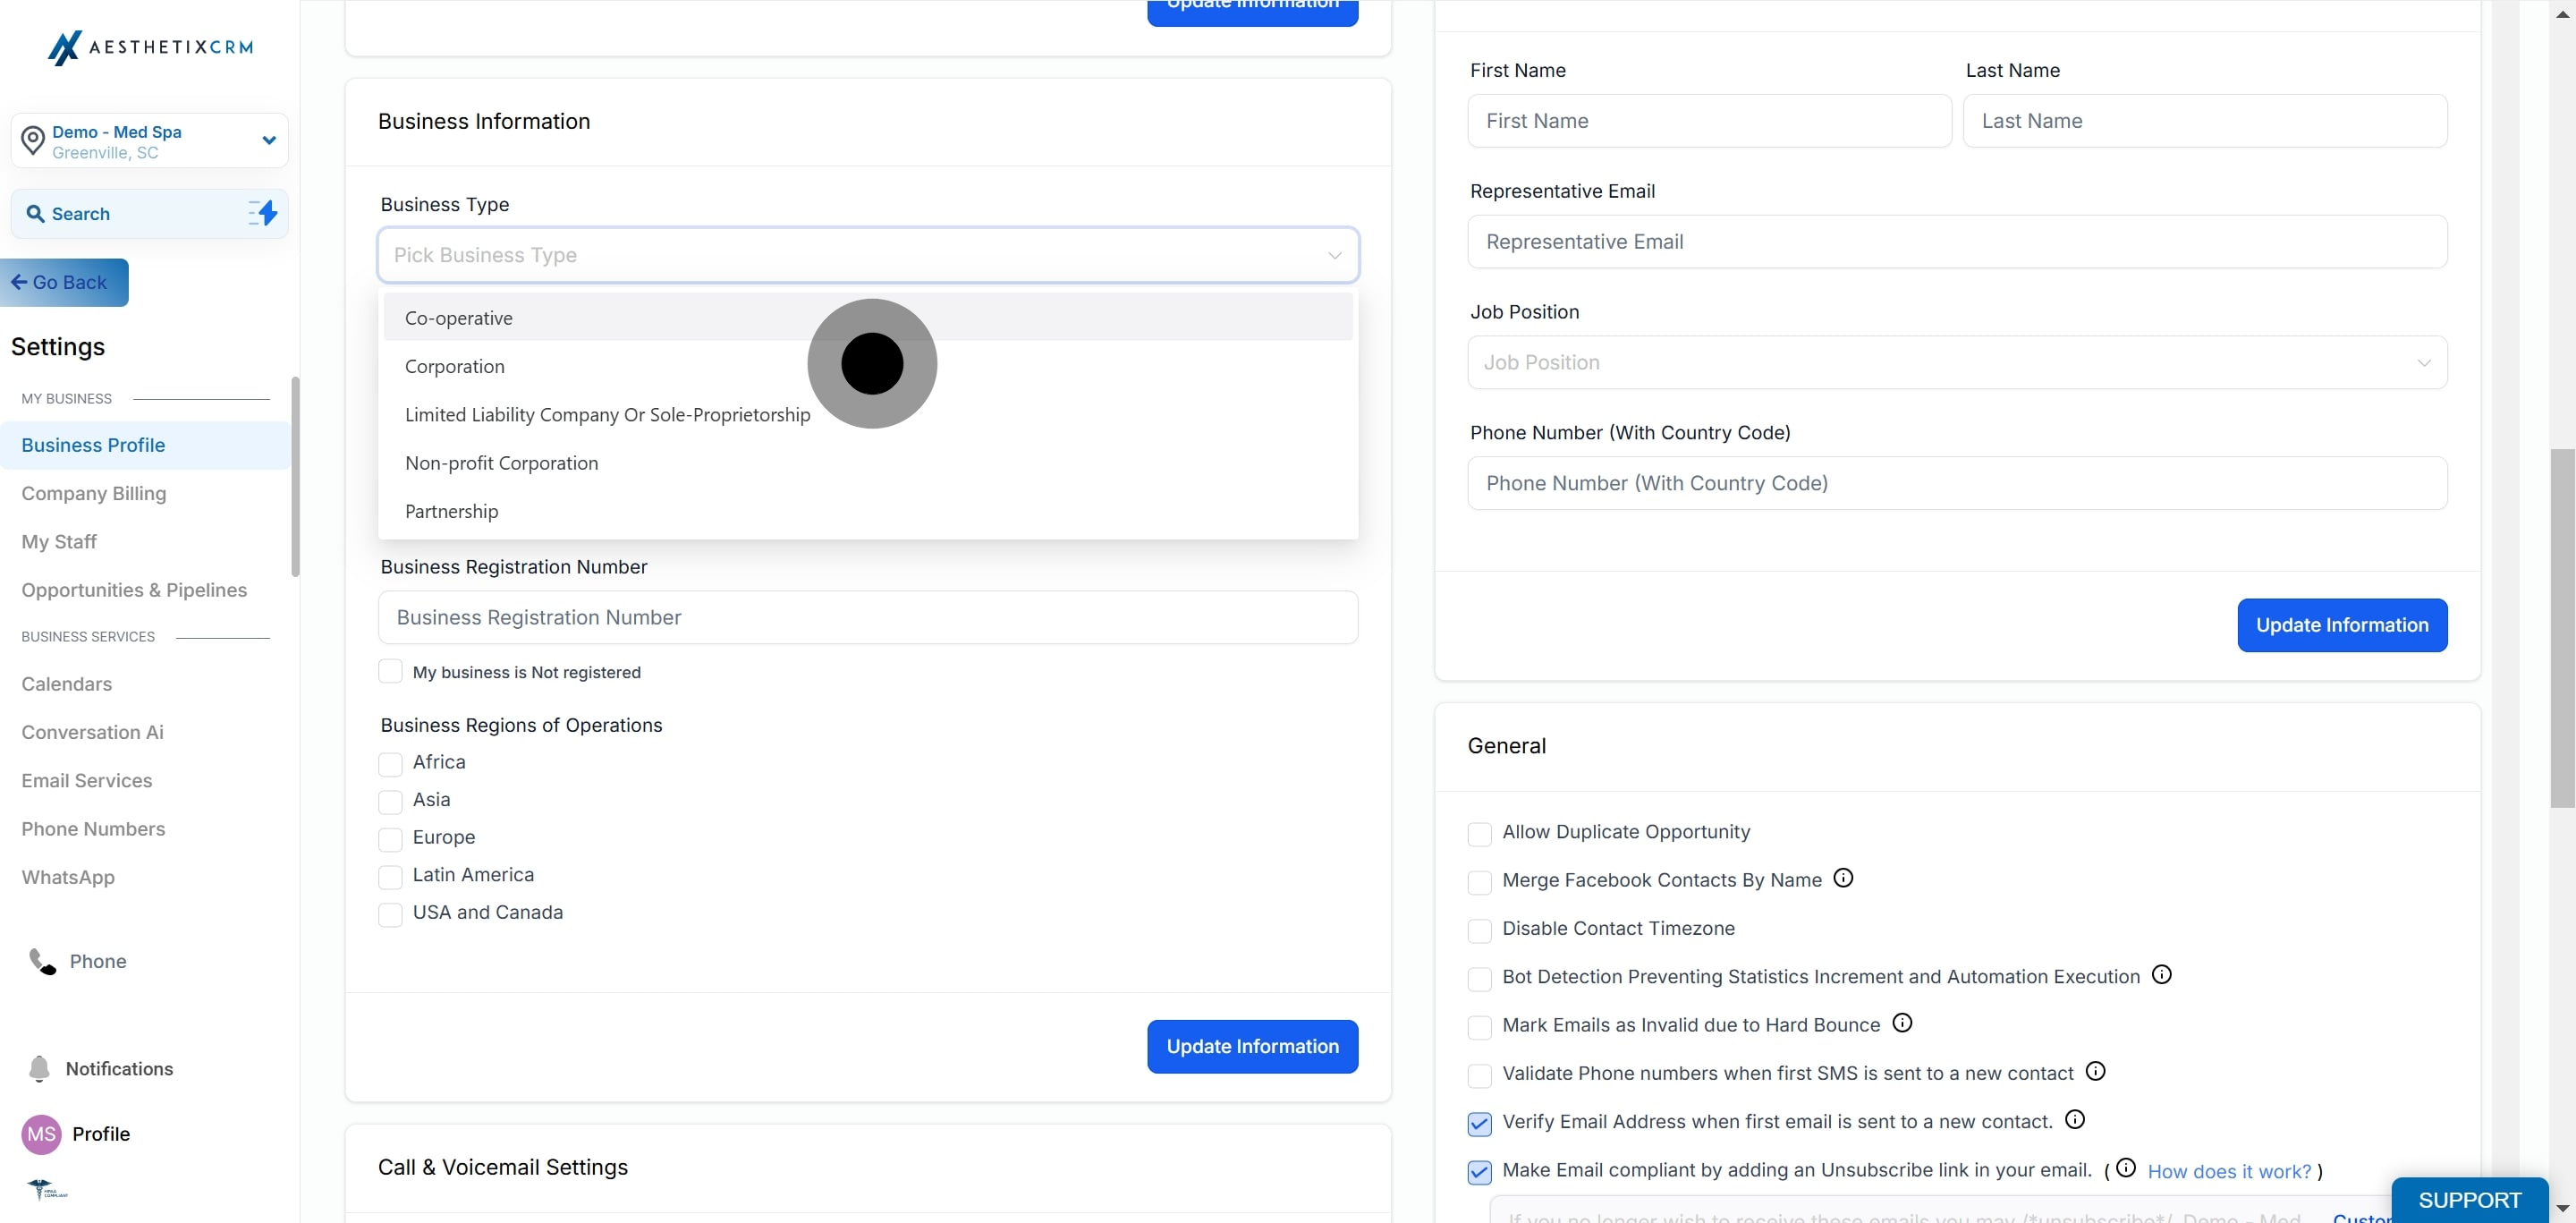The image size is (2576, 1223).
Task: Uncheck Verify Email Address checkbox
Action: [1479, 1123]
